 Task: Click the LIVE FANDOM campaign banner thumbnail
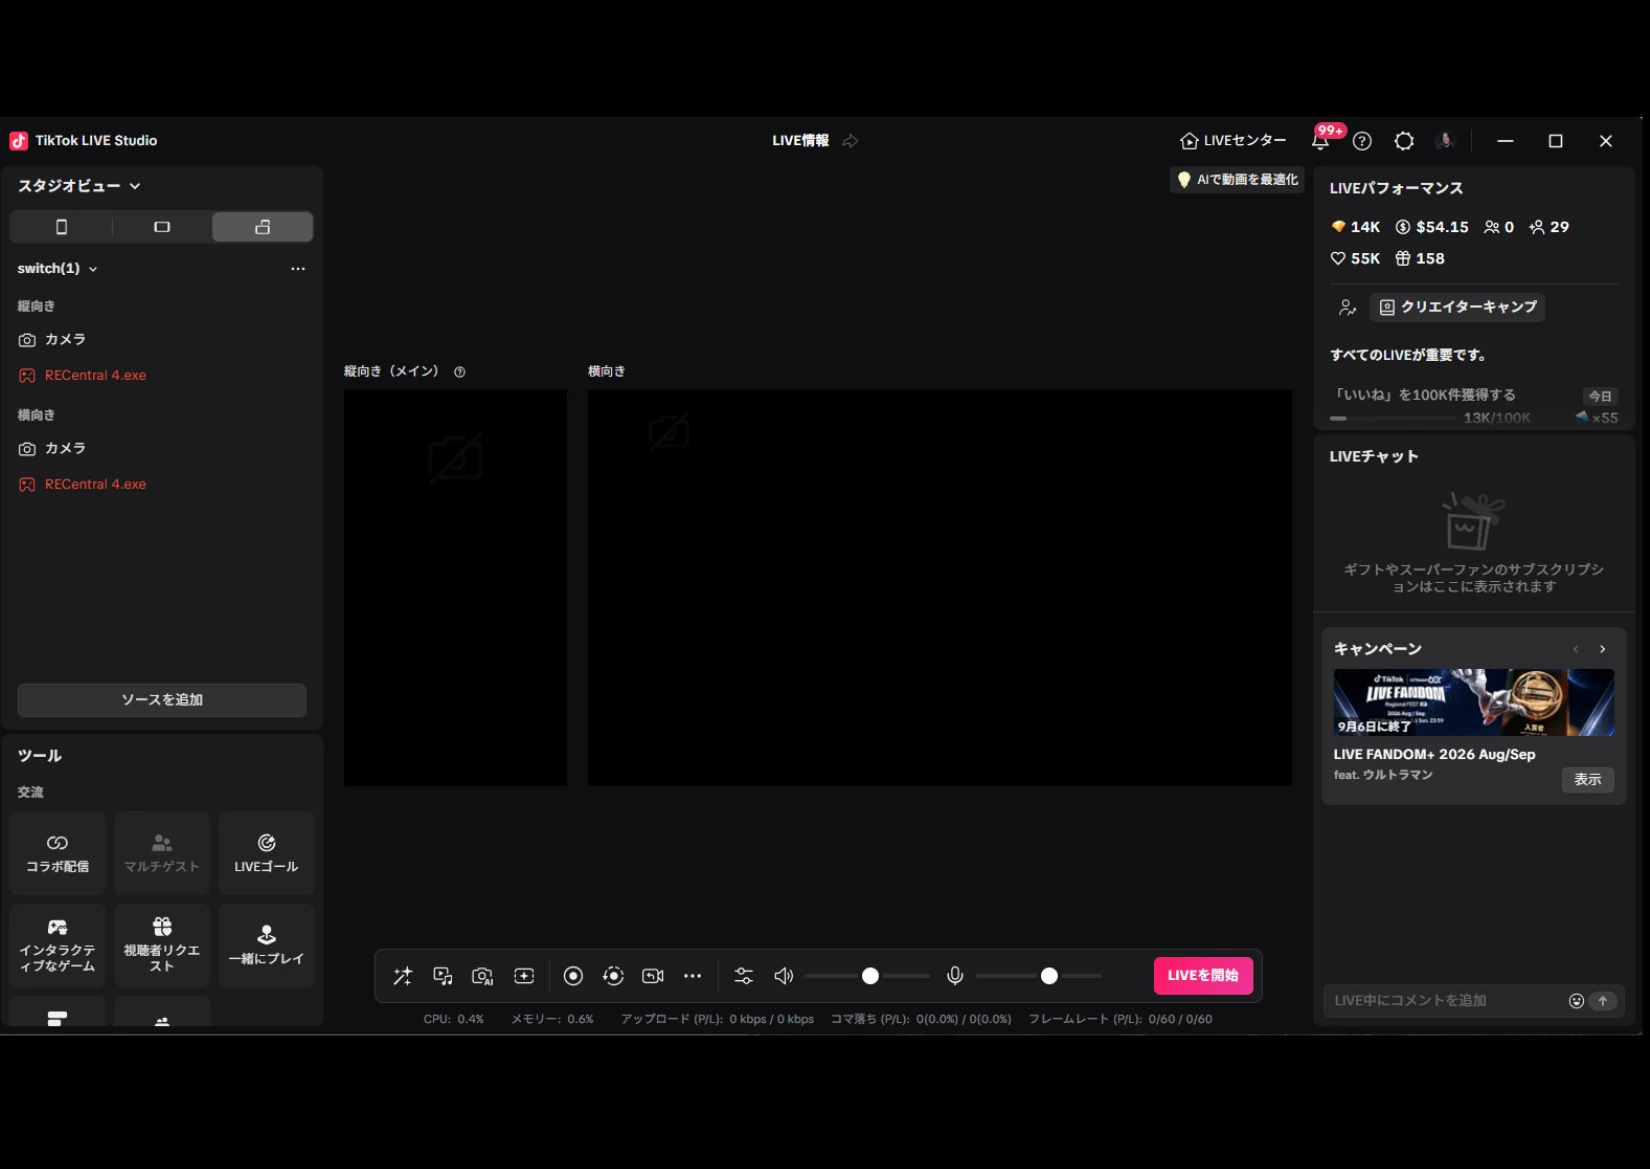1474,703
